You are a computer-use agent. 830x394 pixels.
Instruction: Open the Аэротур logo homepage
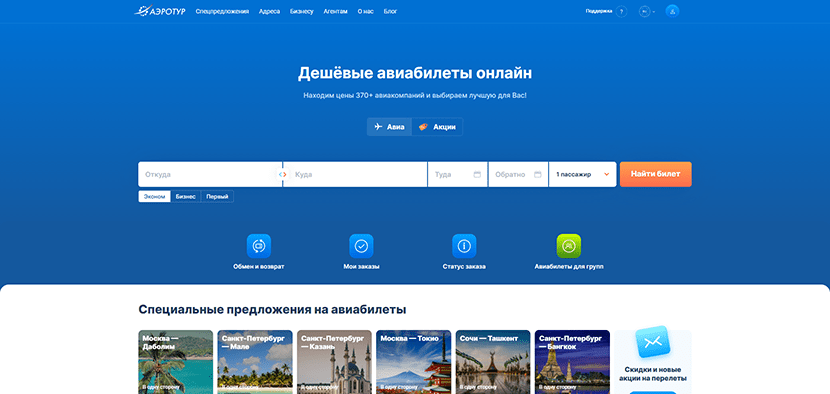160,11
